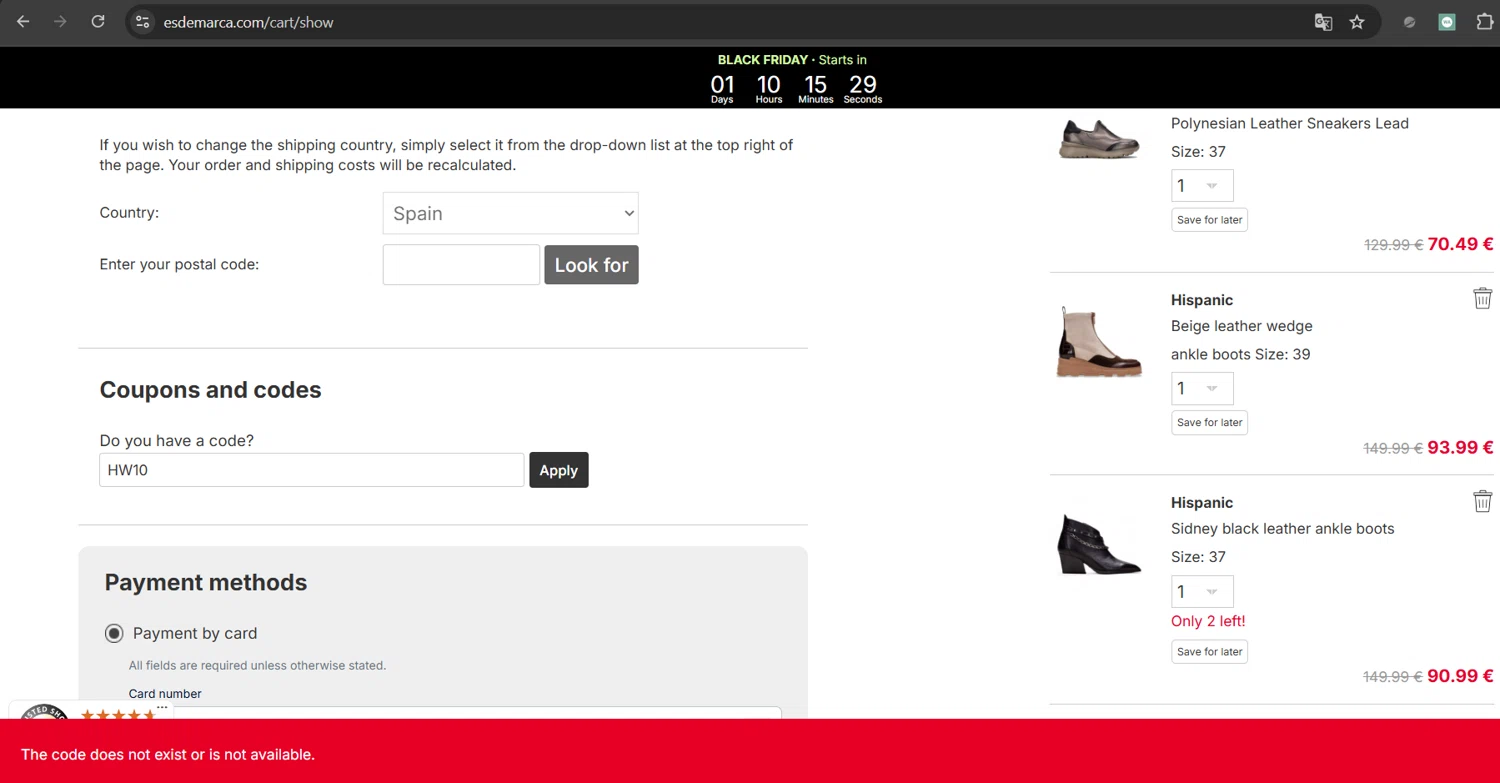Bookmark this page with the star icon
Viewport: 1500px width, 783px height.
1357,22
